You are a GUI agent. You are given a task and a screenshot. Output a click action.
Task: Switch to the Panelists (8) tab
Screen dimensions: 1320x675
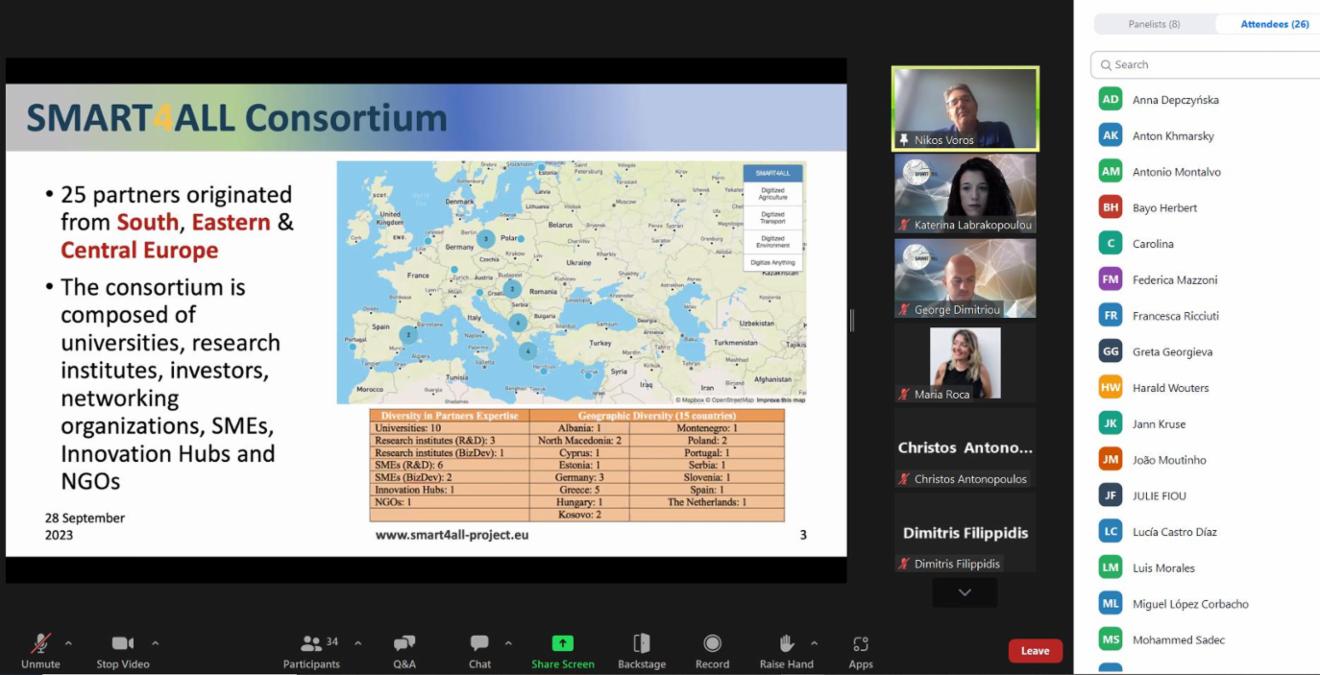[x=1154, y=24]
